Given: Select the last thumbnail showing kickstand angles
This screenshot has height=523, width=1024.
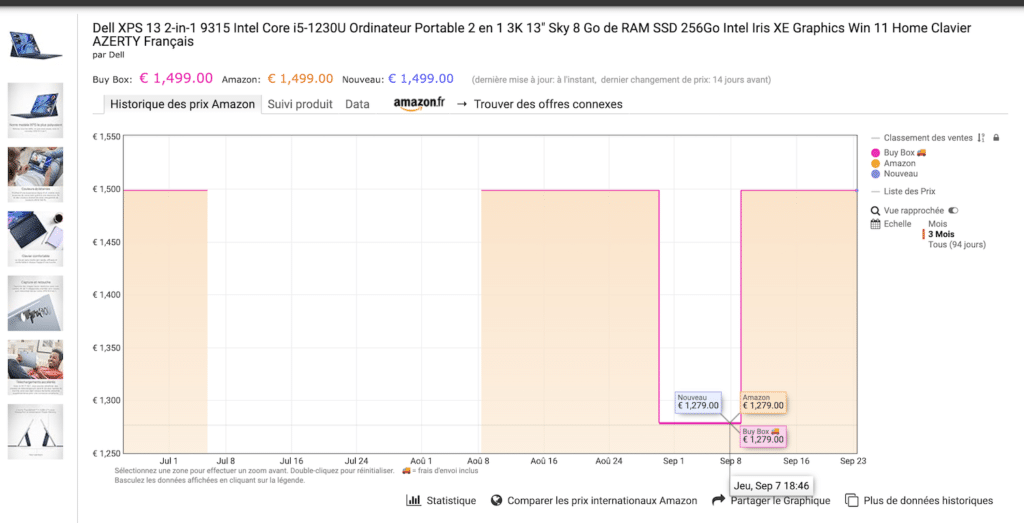Looking at the screenshot, I should (36, 432).
